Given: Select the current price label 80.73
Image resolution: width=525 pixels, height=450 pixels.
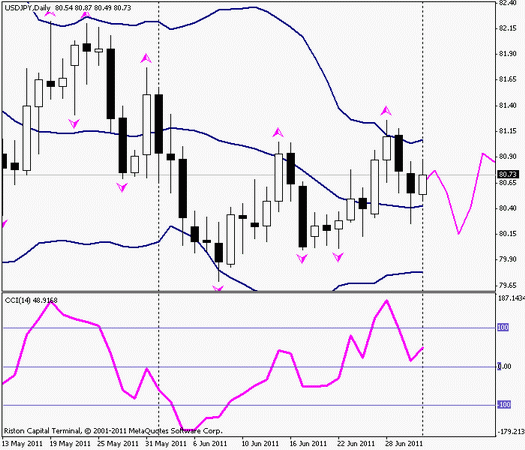Looking at the screenshot, I should tap(508, 174).
